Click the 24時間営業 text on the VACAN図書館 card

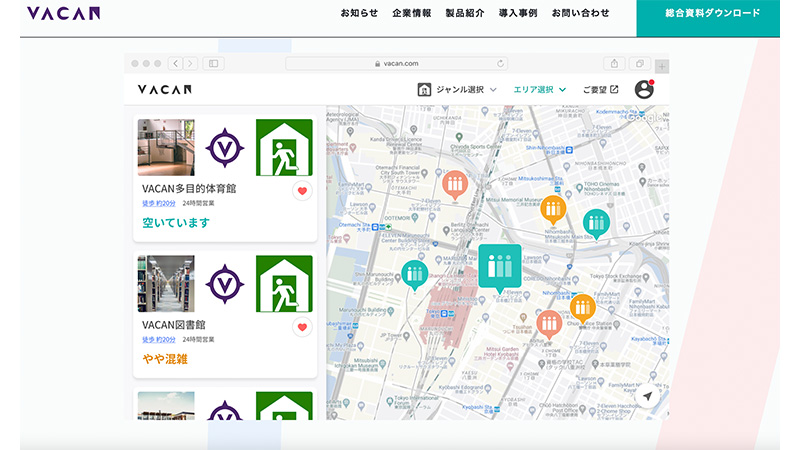[198, 339]
